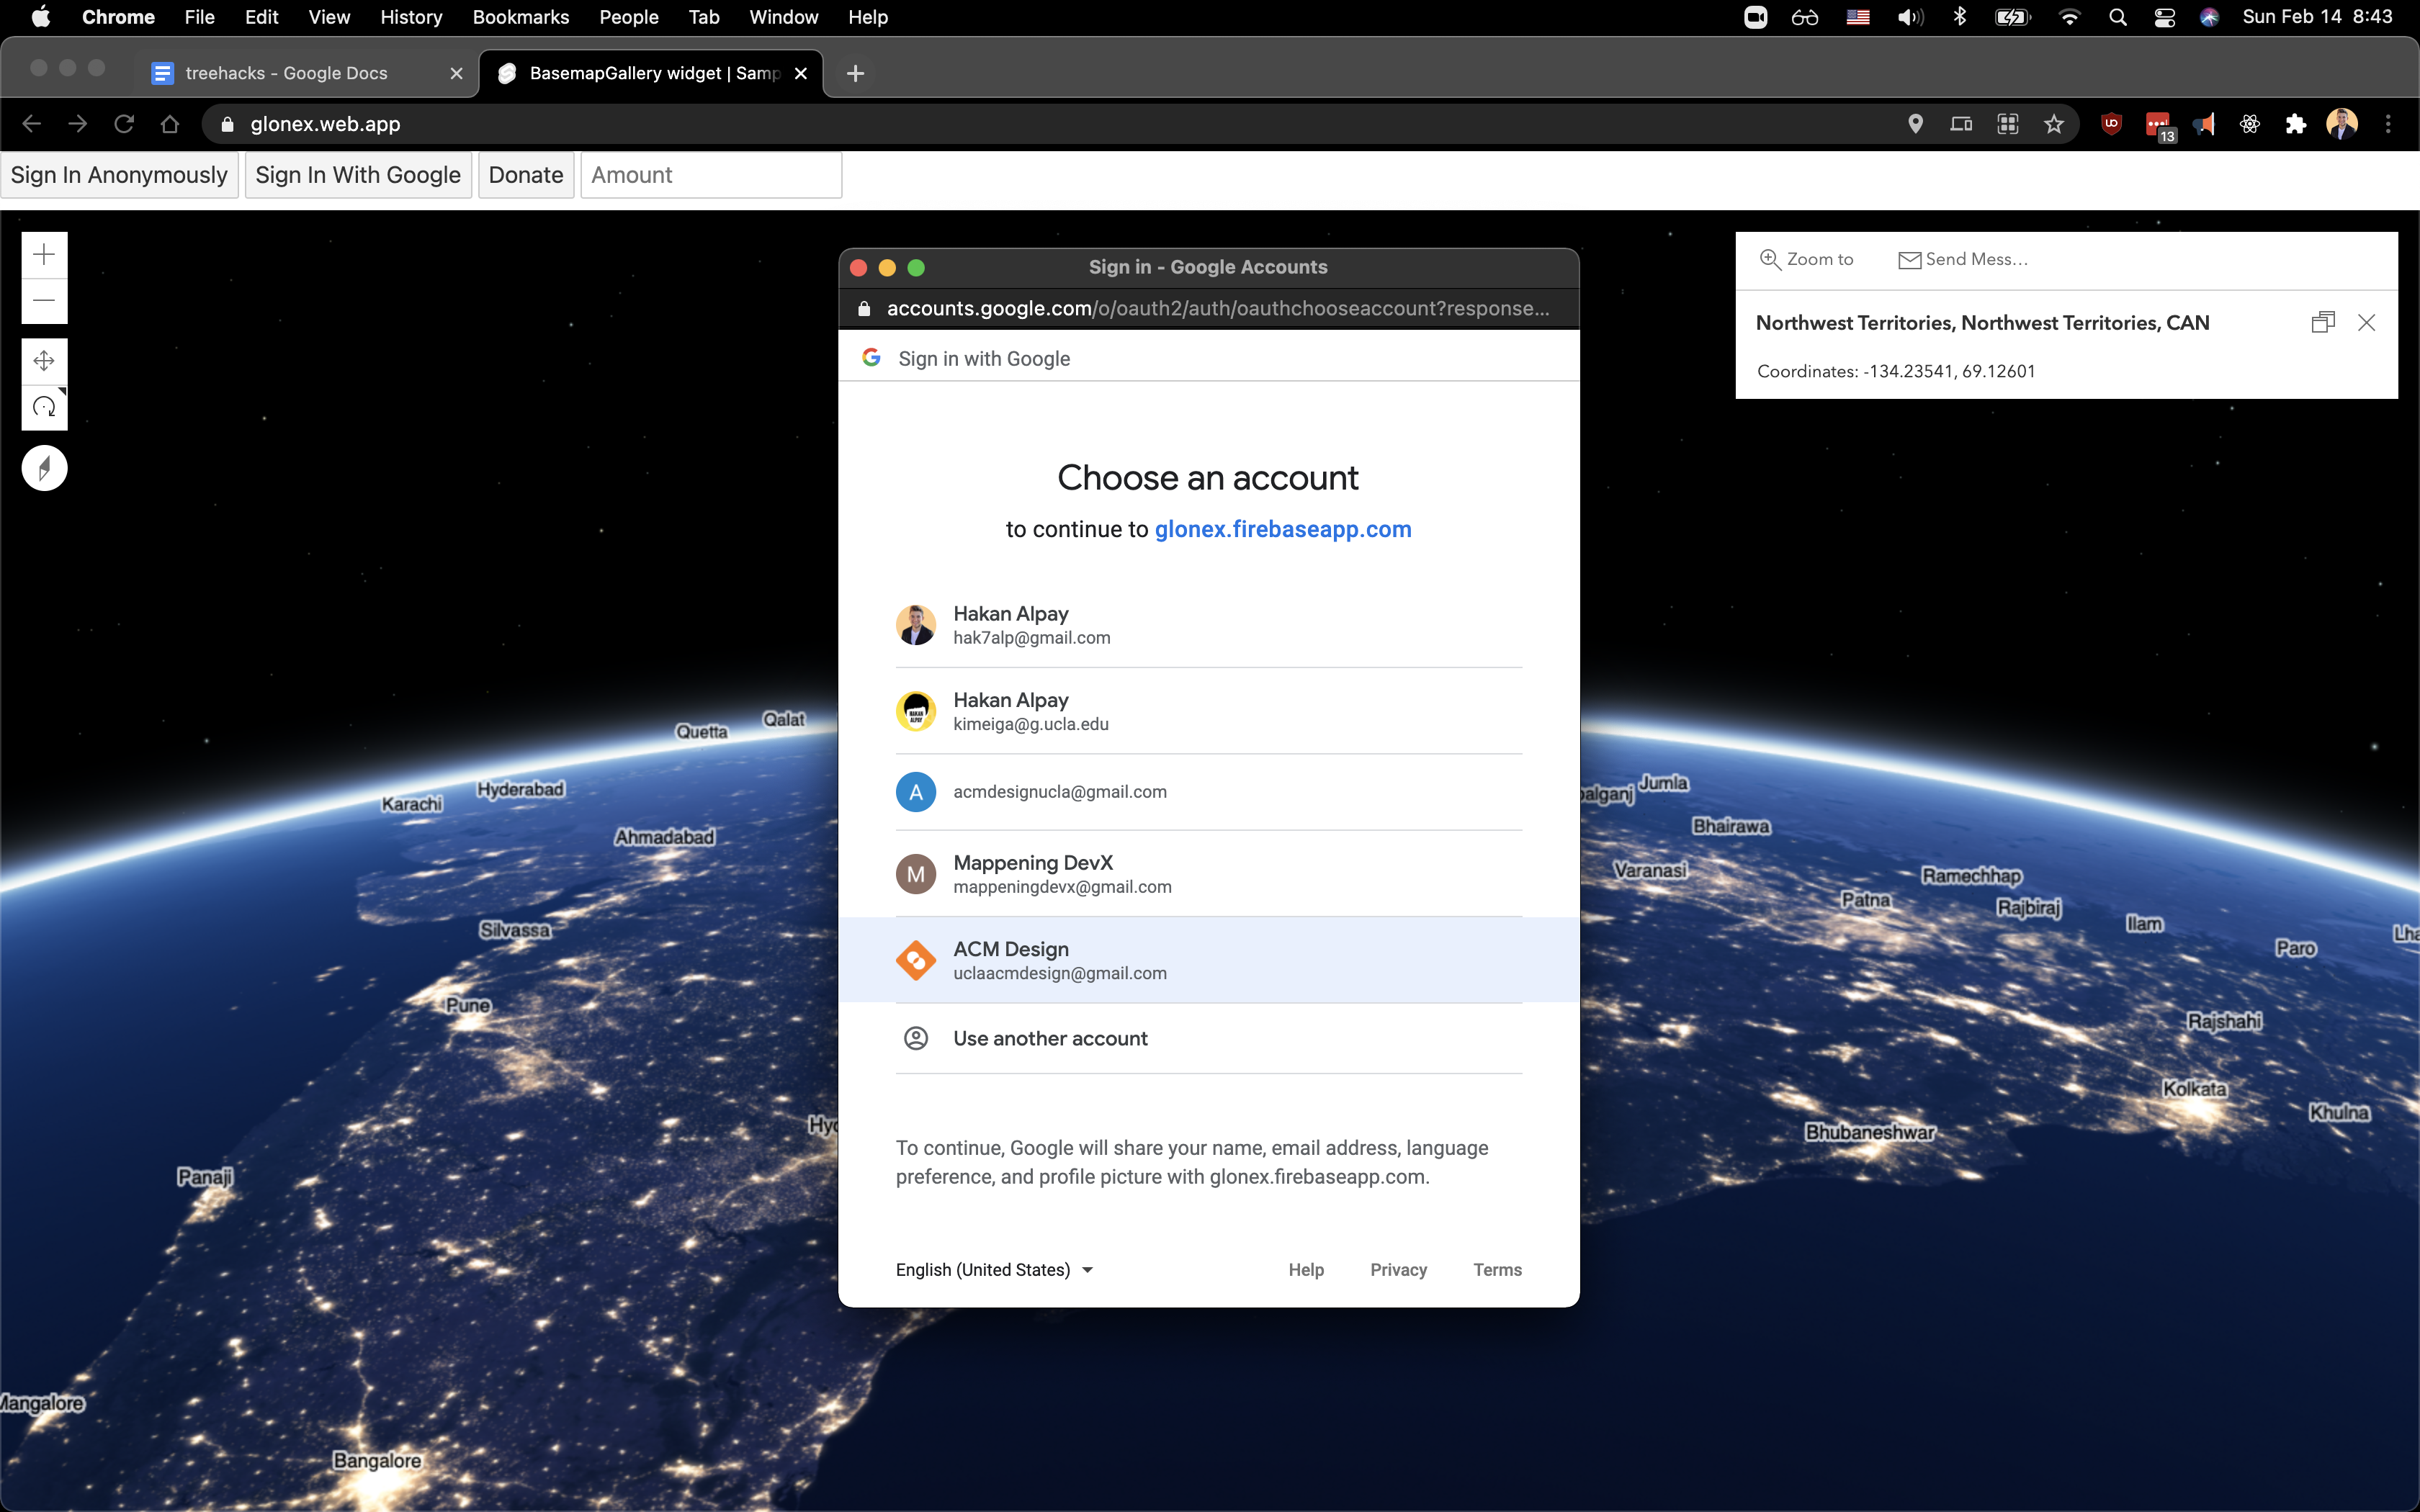Toggle the pan navigation tool

coord(44,361)
